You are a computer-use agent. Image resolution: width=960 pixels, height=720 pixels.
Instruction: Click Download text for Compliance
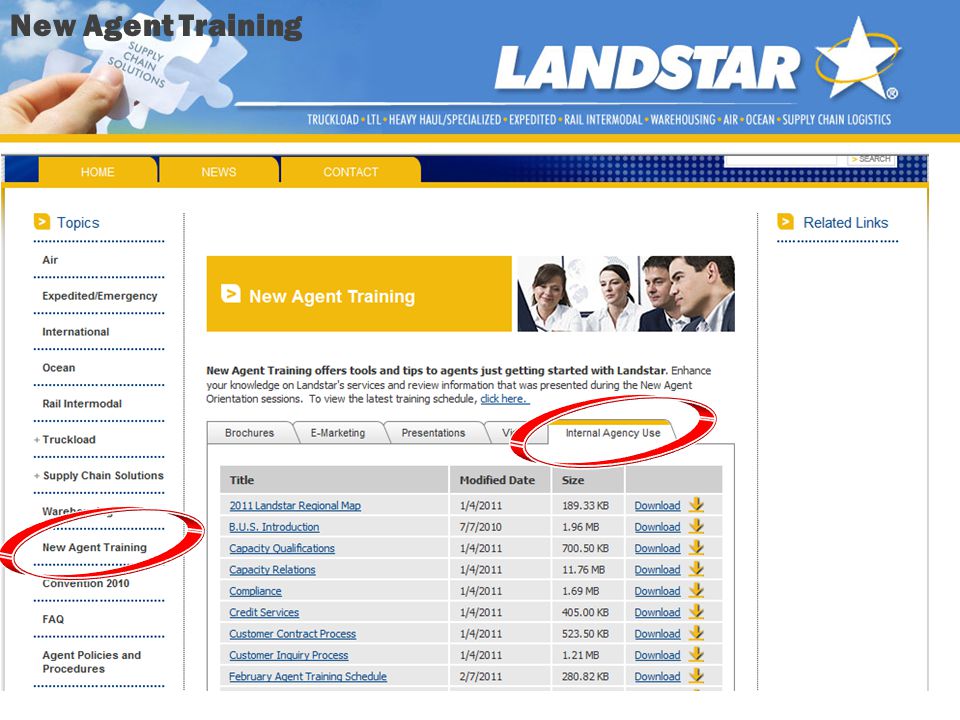coord(657,591)
